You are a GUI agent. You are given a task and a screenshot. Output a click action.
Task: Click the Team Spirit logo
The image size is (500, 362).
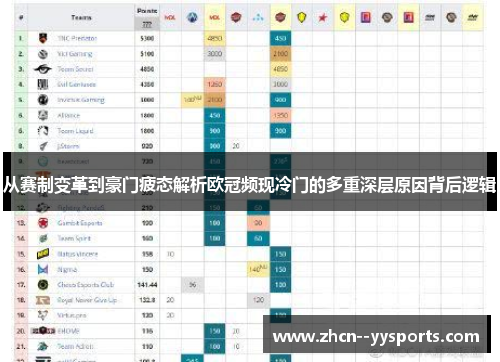[x=43, y=238]
